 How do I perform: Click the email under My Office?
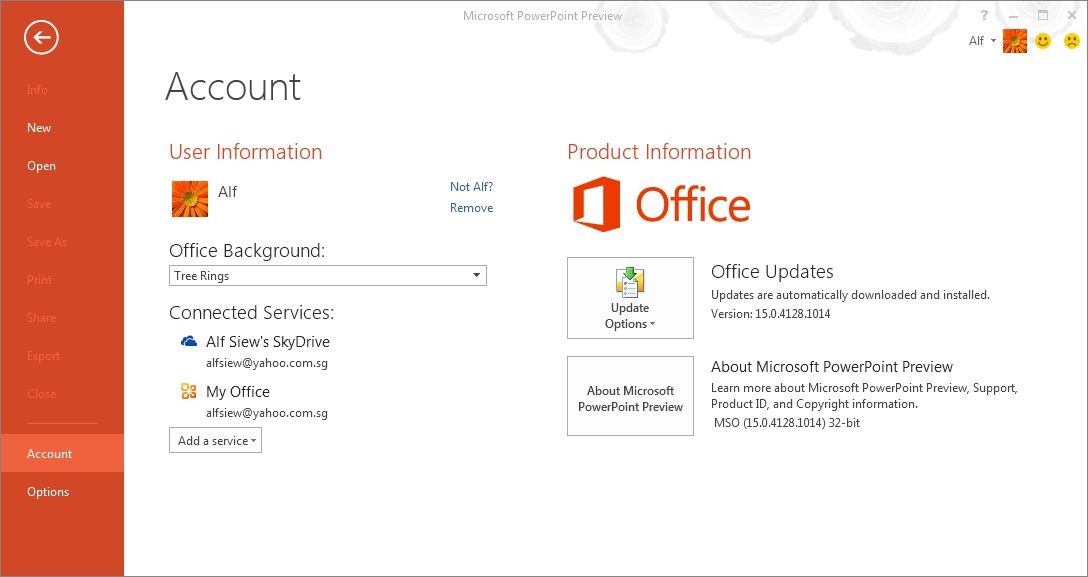click(266, 413)
